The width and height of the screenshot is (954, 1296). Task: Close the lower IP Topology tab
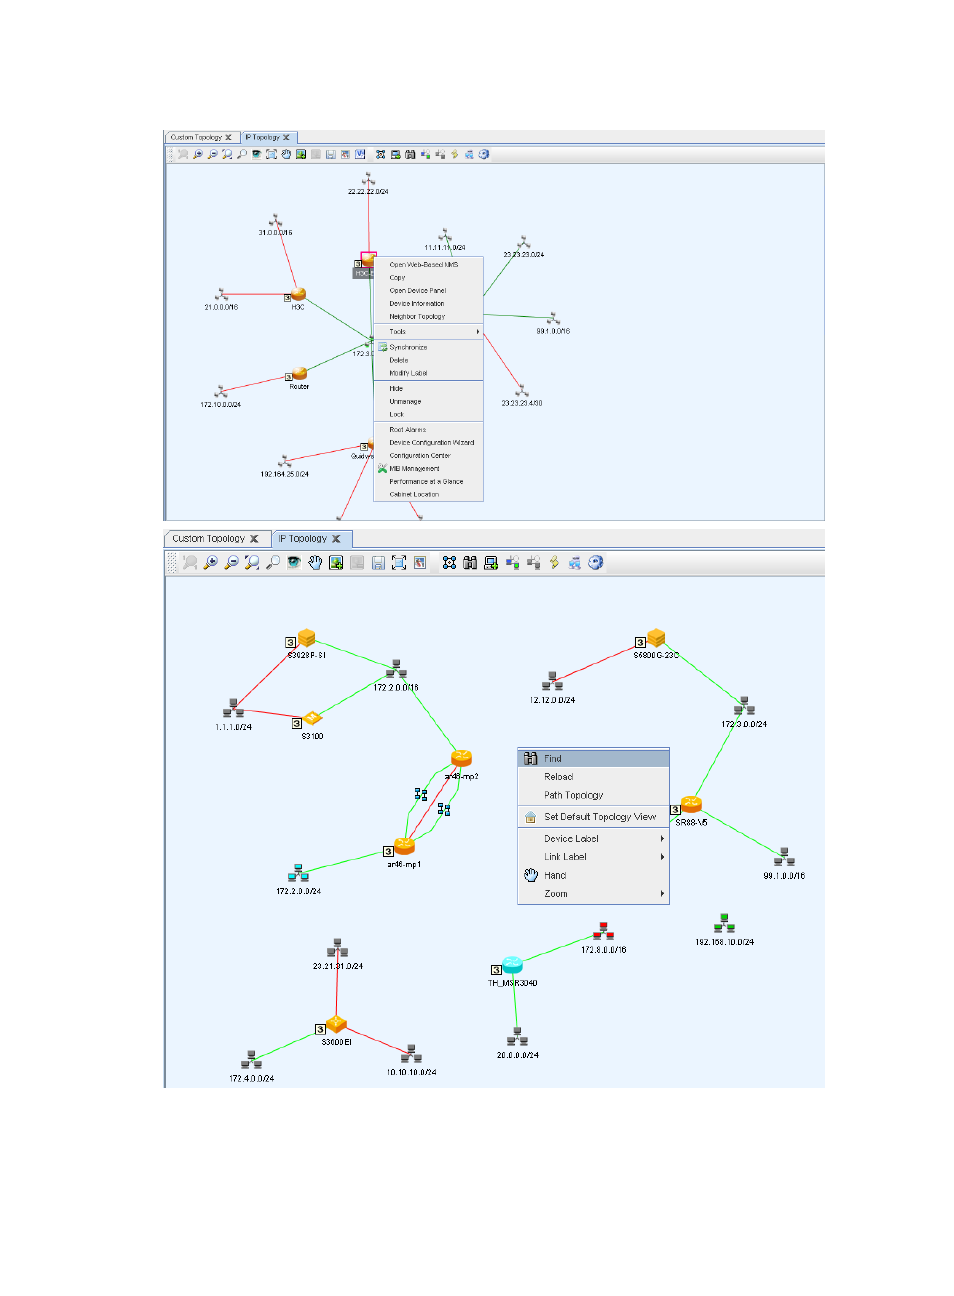pyautogui.click(x=337, y=539)
